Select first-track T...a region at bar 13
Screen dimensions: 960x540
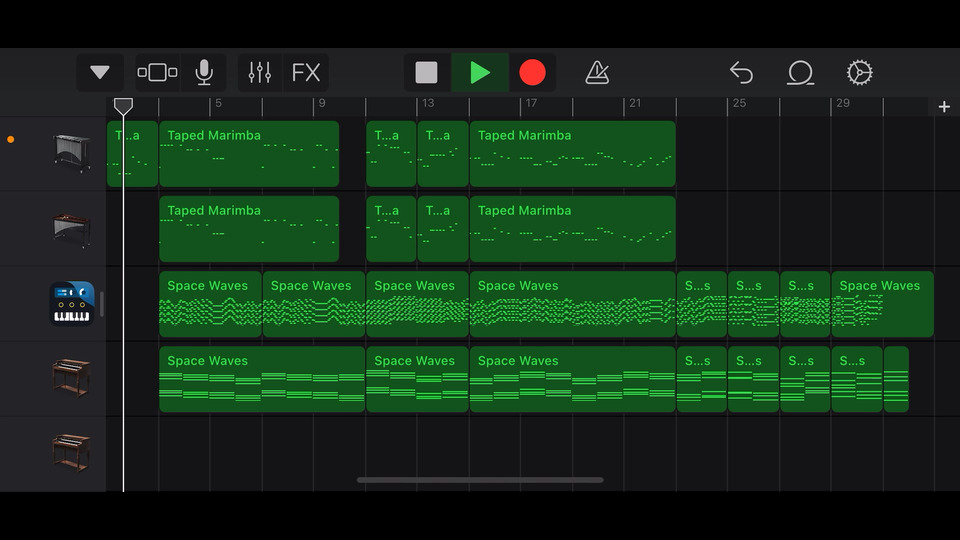click(x=443, y=154)
